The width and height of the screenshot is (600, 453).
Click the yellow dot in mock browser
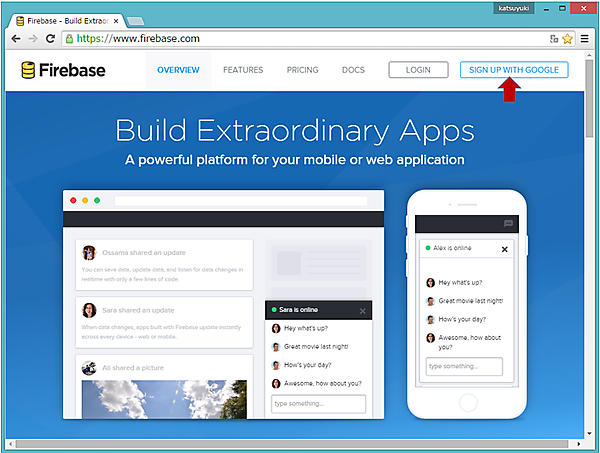(x=85, y=200)
